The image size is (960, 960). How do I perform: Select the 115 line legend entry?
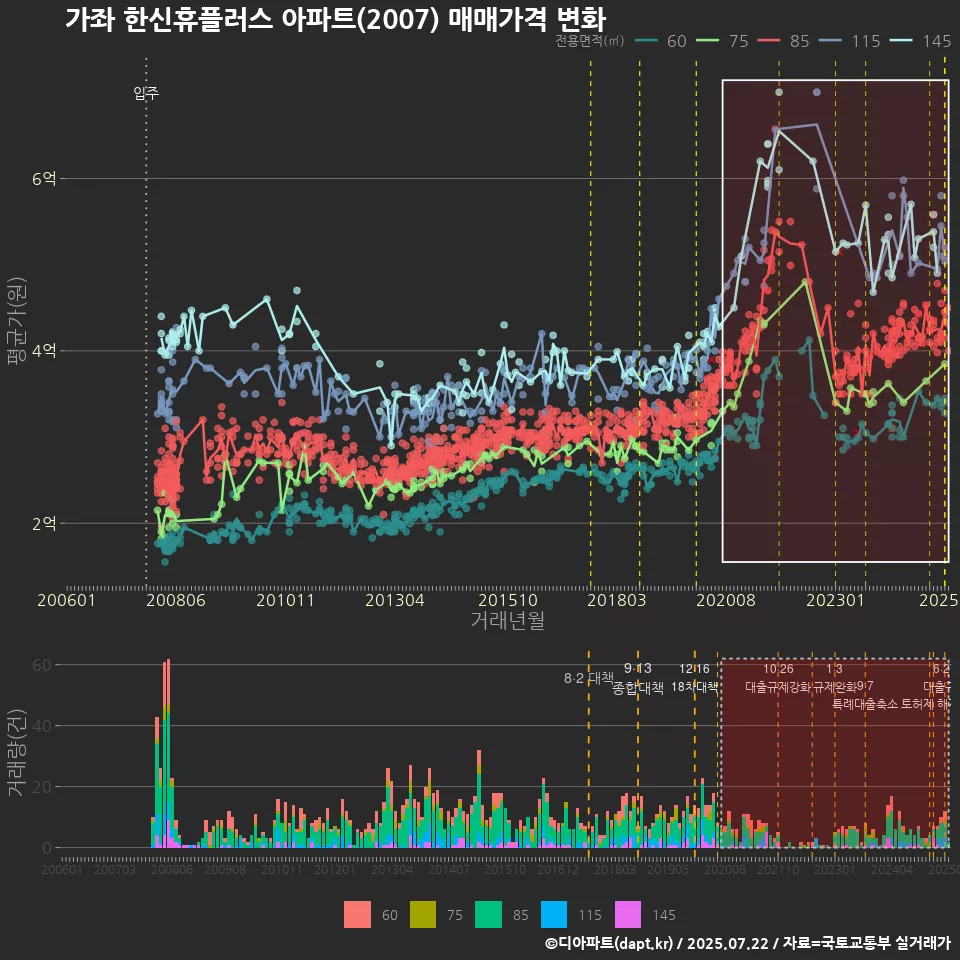pyautogui.click(x=850, y=41)
